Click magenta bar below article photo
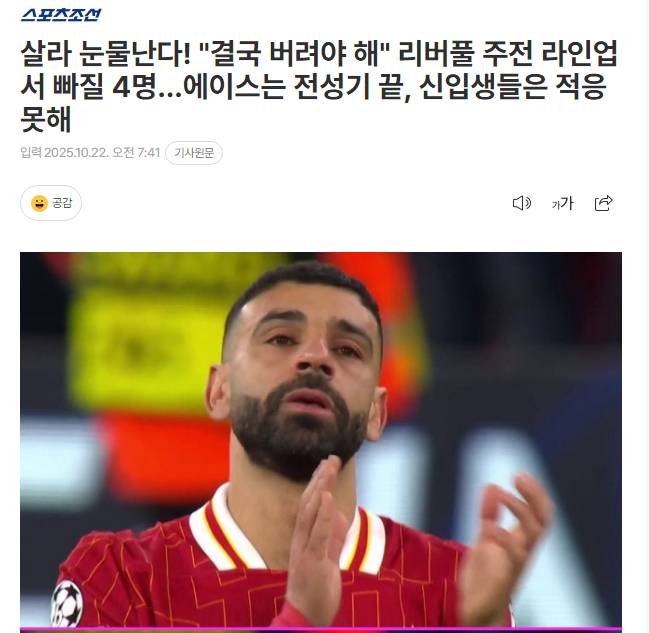 321,630
